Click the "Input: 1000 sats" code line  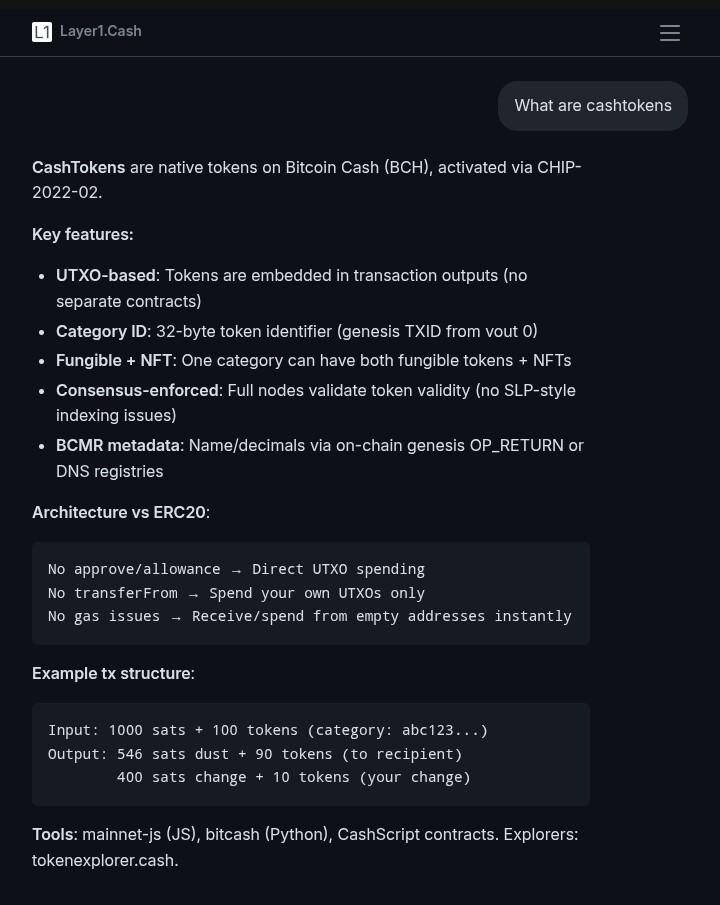(x=268, y=730)
